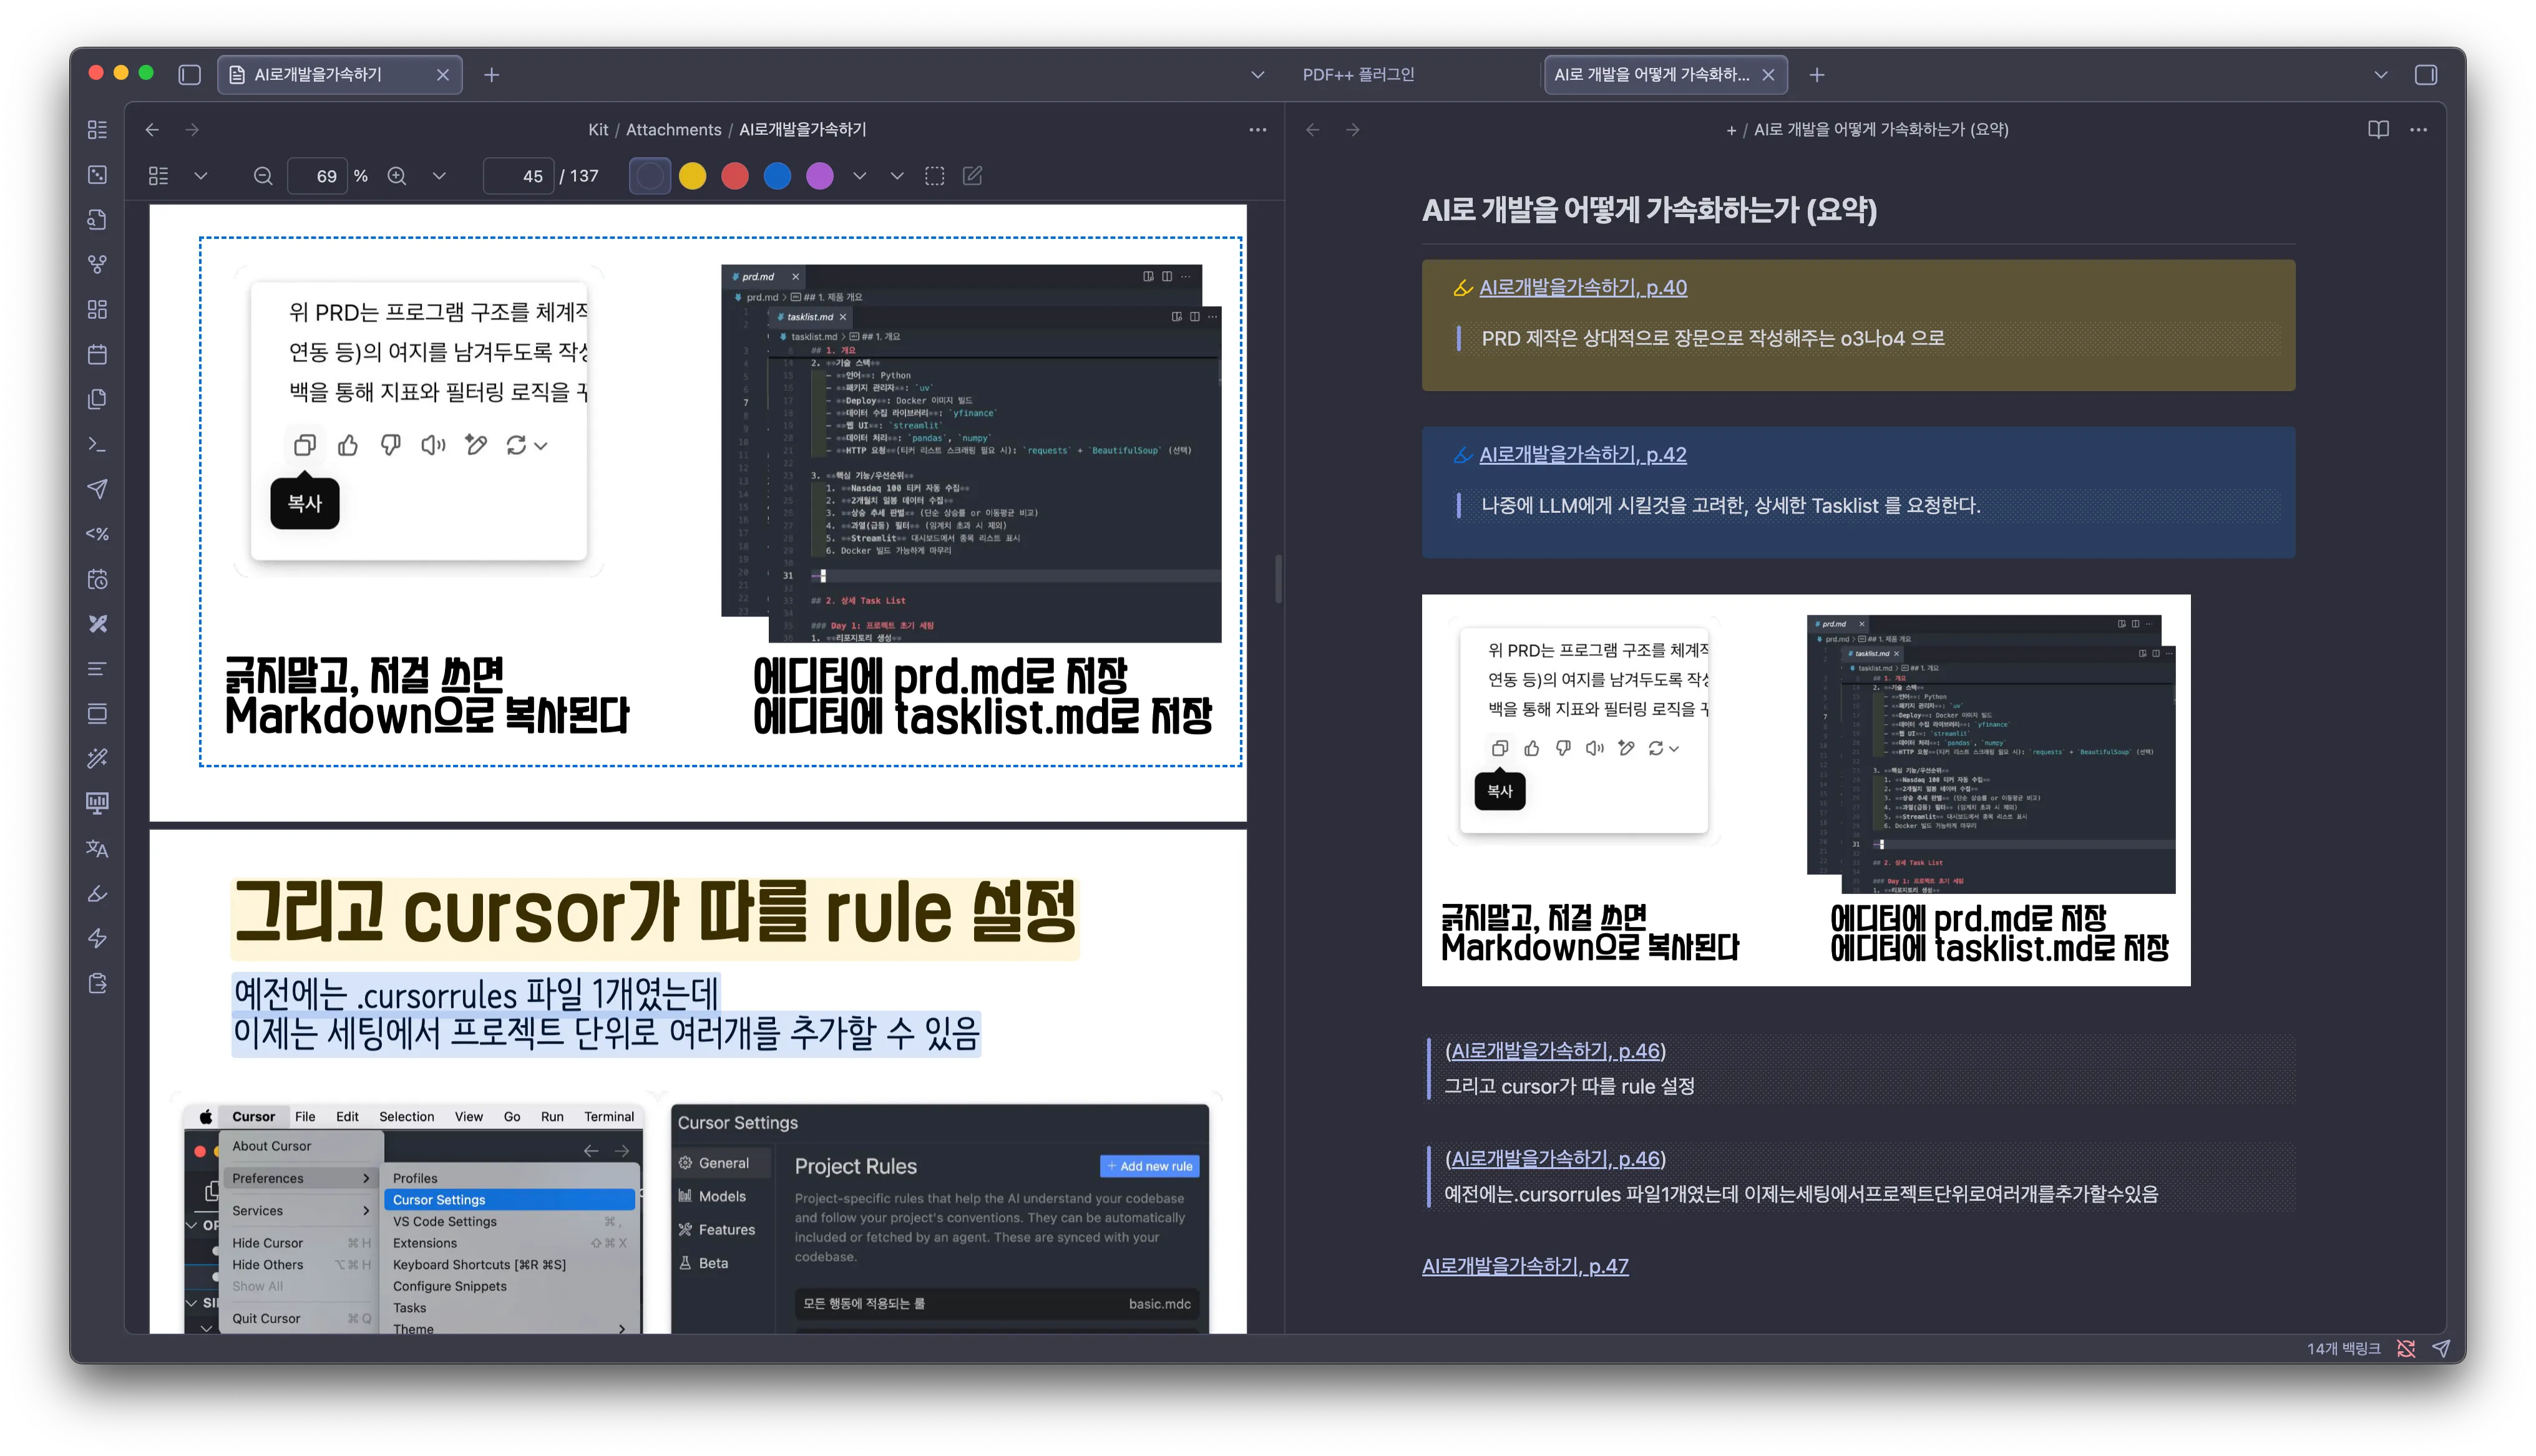Click the 14개 백링크 status bar entry
Viewport: 2536px width, 1456px height.
coord(2343,1349)
